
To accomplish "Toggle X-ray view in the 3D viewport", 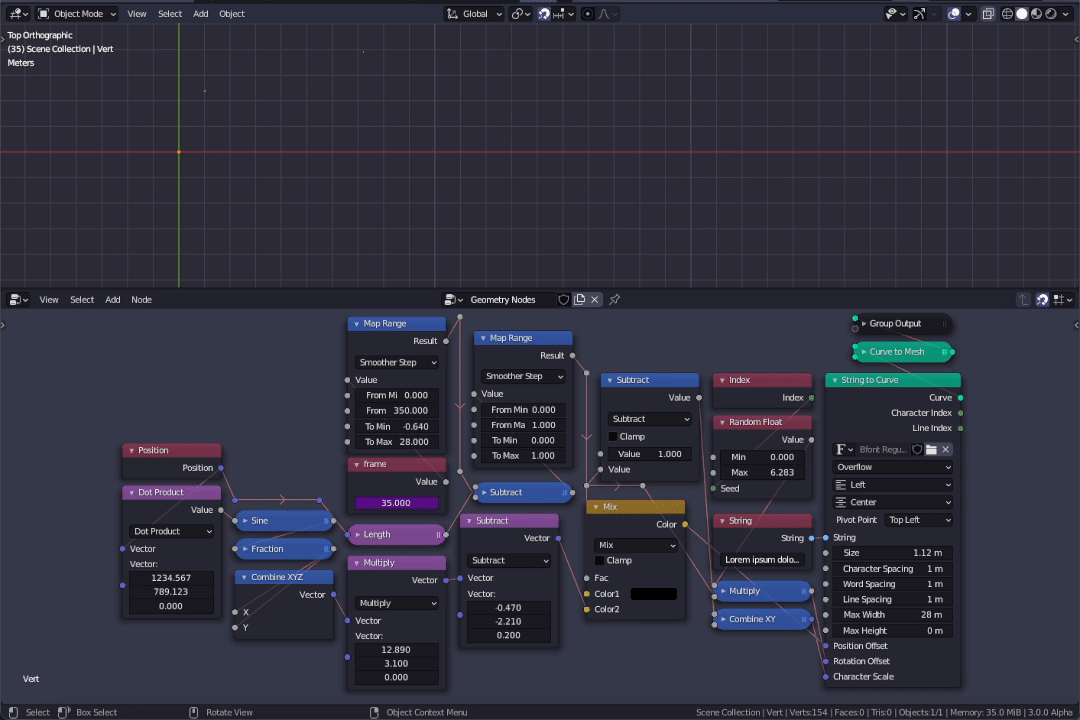I will click(988, 14).
